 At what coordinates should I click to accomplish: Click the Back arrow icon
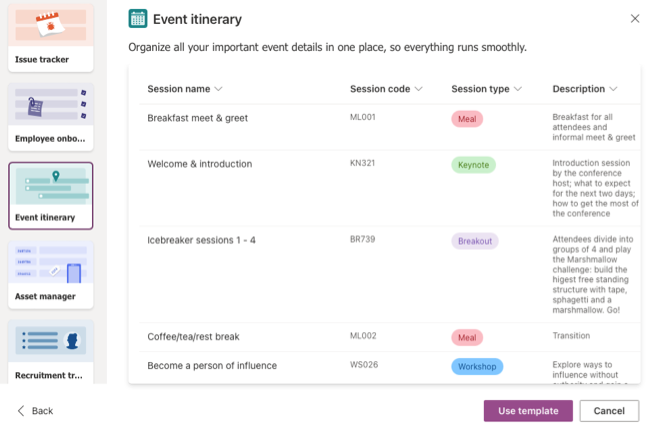point(21,411)
